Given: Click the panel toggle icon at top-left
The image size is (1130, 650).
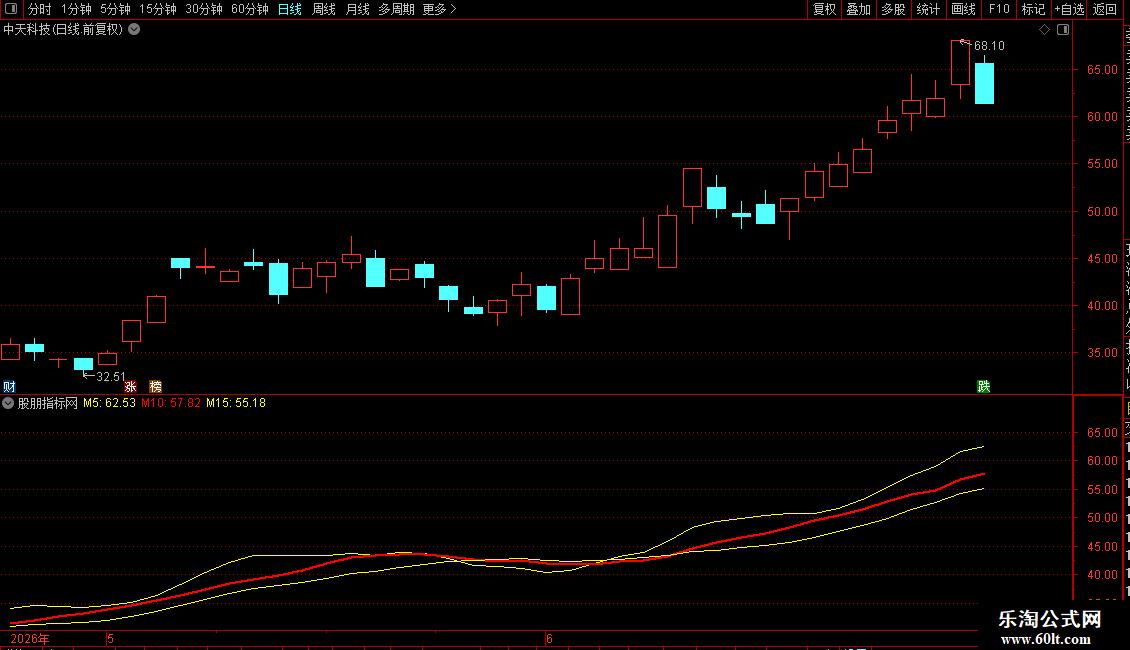Looking at the screenshot, I should [x=11, y=9].
